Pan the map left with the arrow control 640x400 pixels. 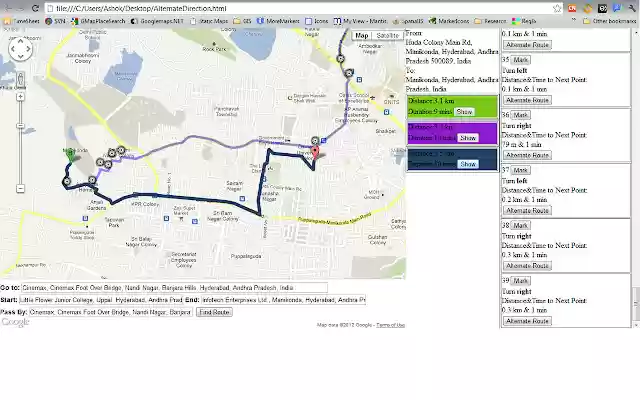pos(13,49)
